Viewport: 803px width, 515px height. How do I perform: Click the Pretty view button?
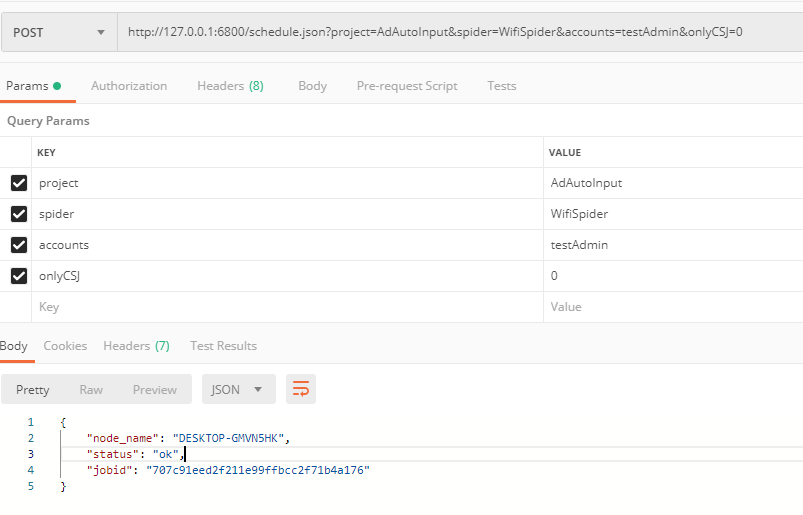pos(33,389)
